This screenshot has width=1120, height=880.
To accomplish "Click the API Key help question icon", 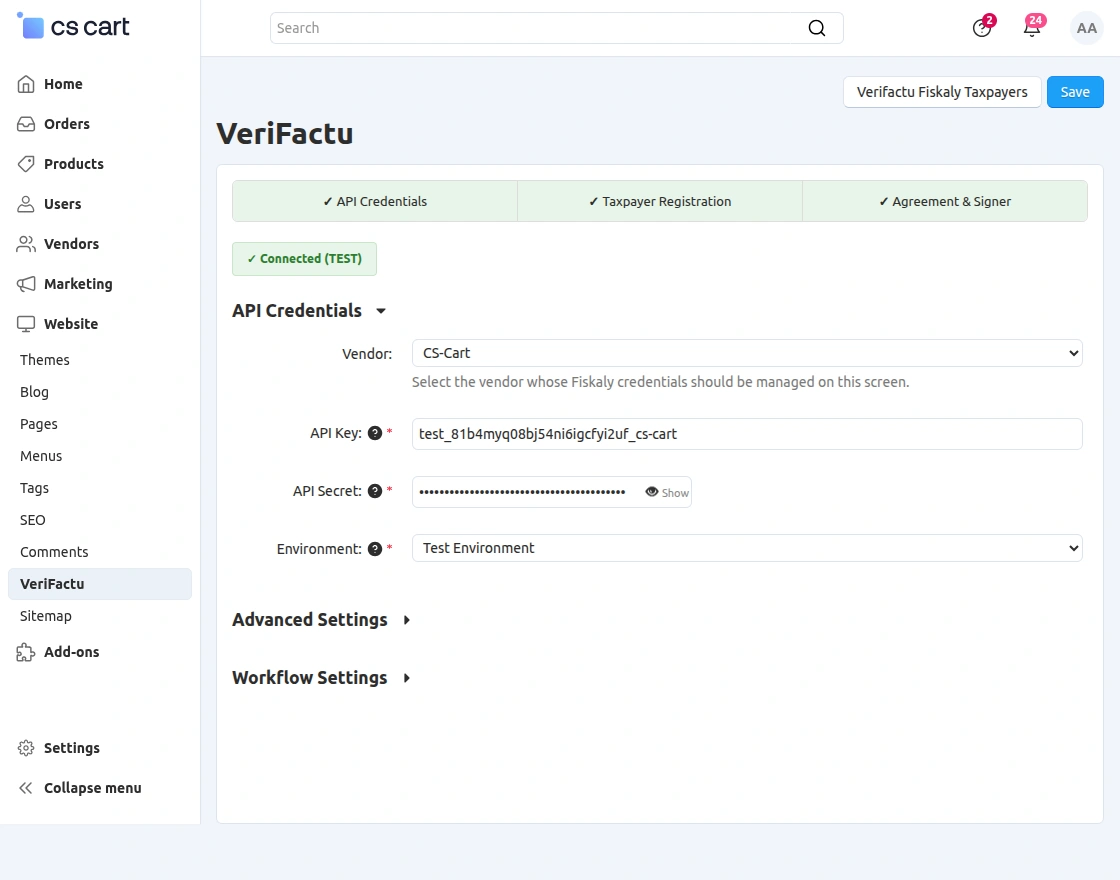I will (x=375, y=433).
